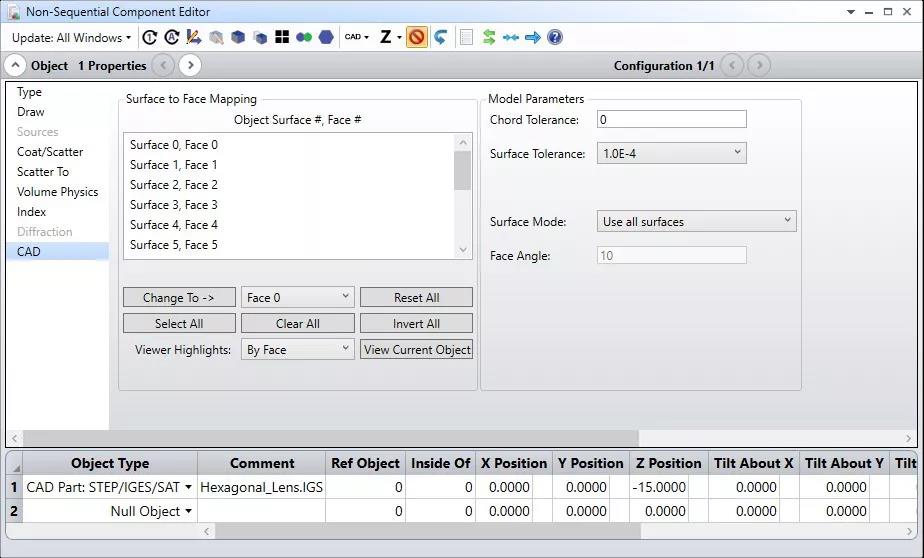Click the Chord Tolerance input field
The height and width of the screenshot is (558, 924).
(671, 120)
